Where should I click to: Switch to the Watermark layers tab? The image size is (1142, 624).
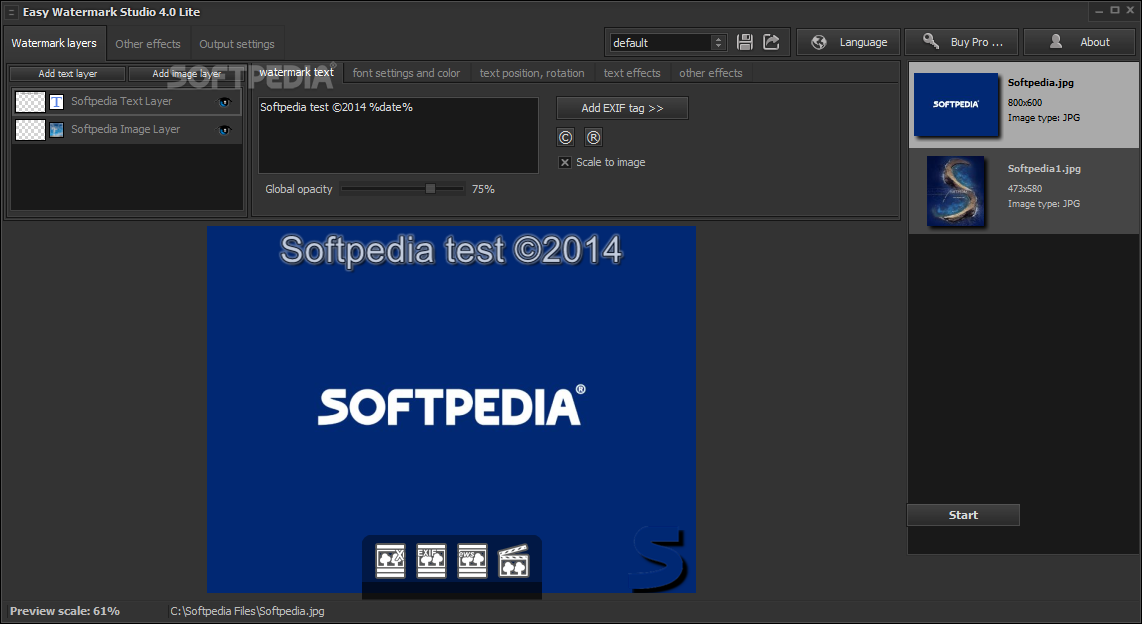click(x=55, y=43)
